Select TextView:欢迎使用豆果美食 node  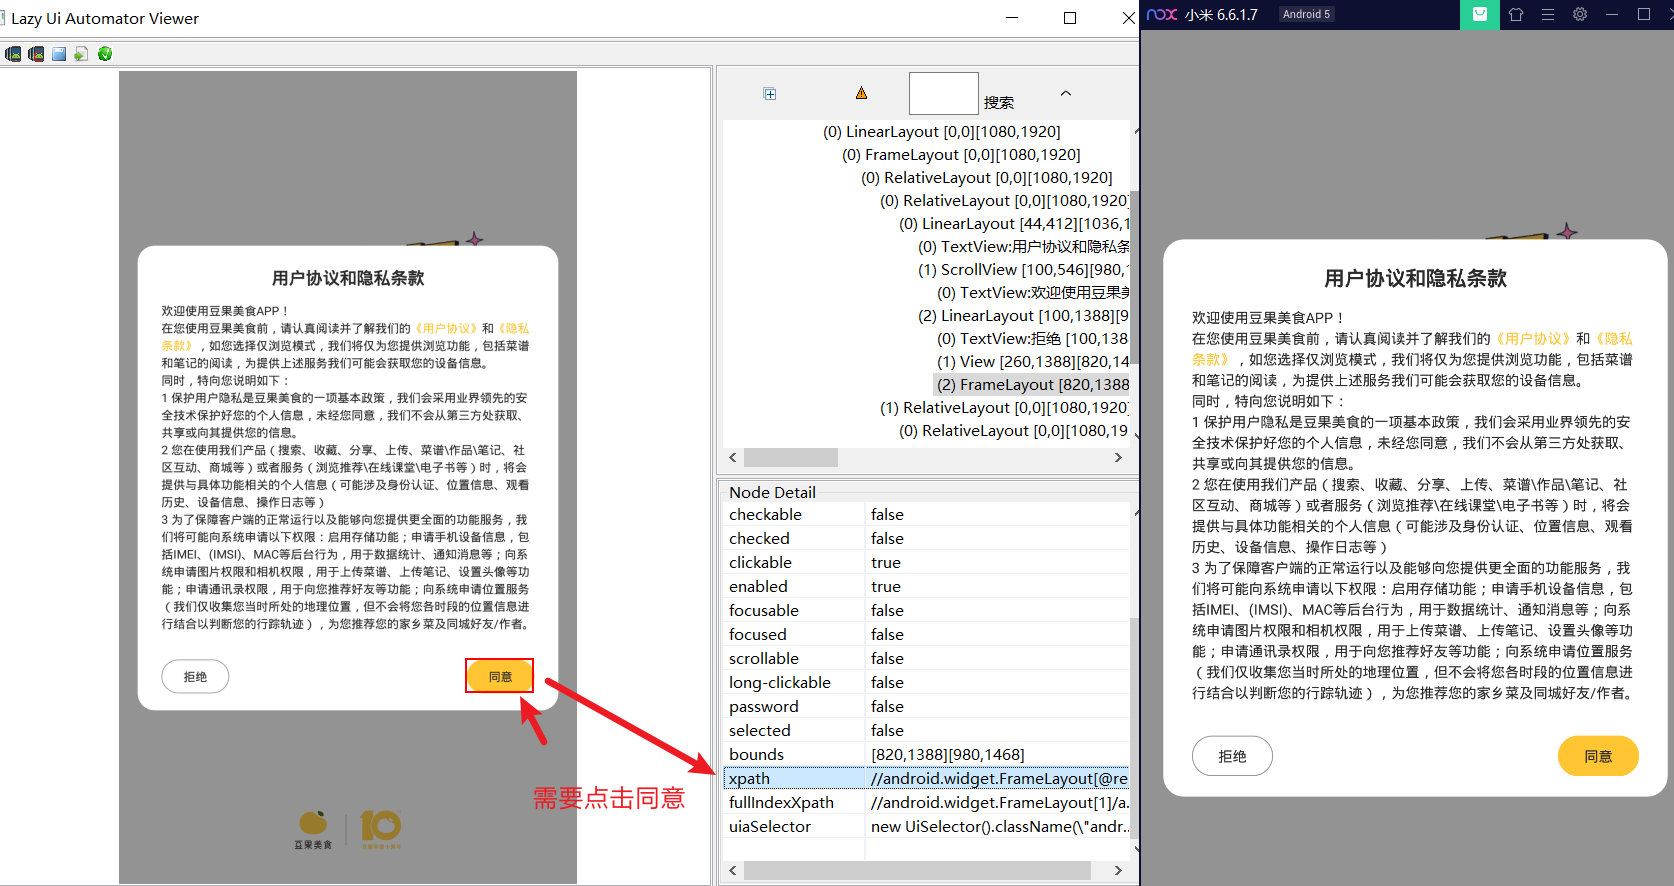[x=1033, y=292]
